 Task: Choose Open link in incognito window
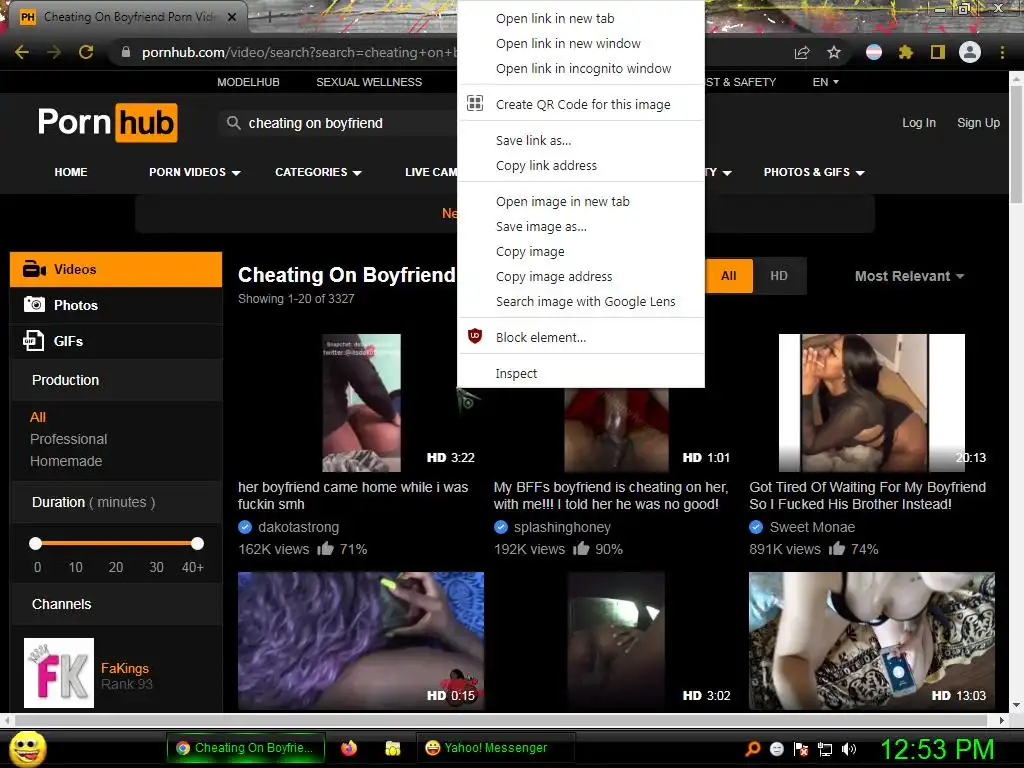(x=581, y=69)
